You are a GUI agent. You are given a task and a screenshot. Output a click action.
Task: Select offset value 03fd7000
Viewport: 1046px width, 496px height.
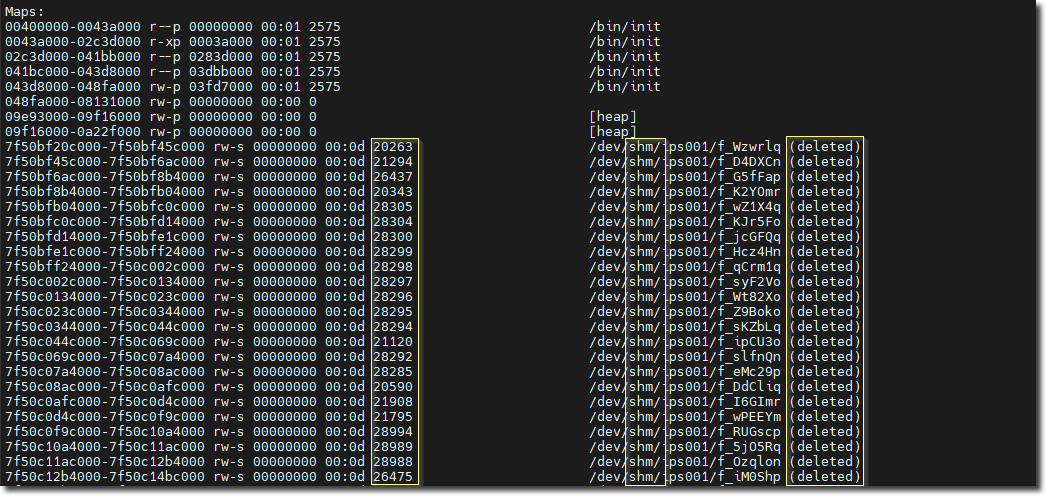click(x=221, y=87)
